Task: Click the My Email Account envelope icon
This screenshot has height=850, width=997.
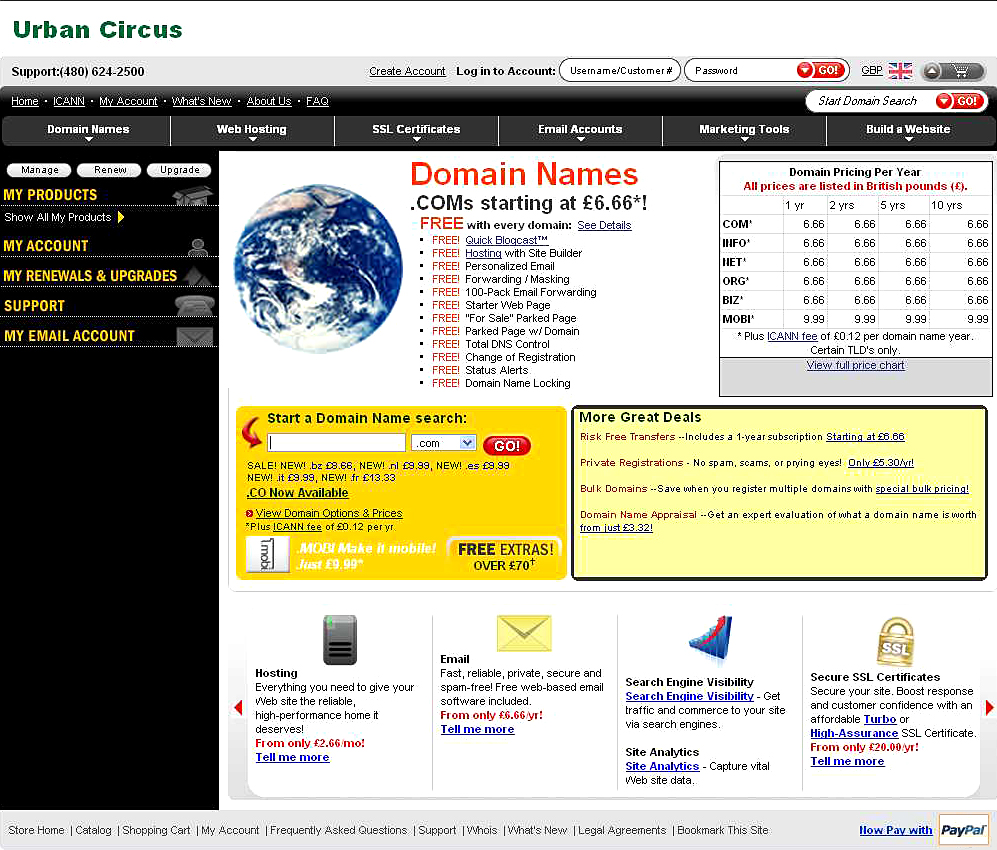Action: [195, 336]
